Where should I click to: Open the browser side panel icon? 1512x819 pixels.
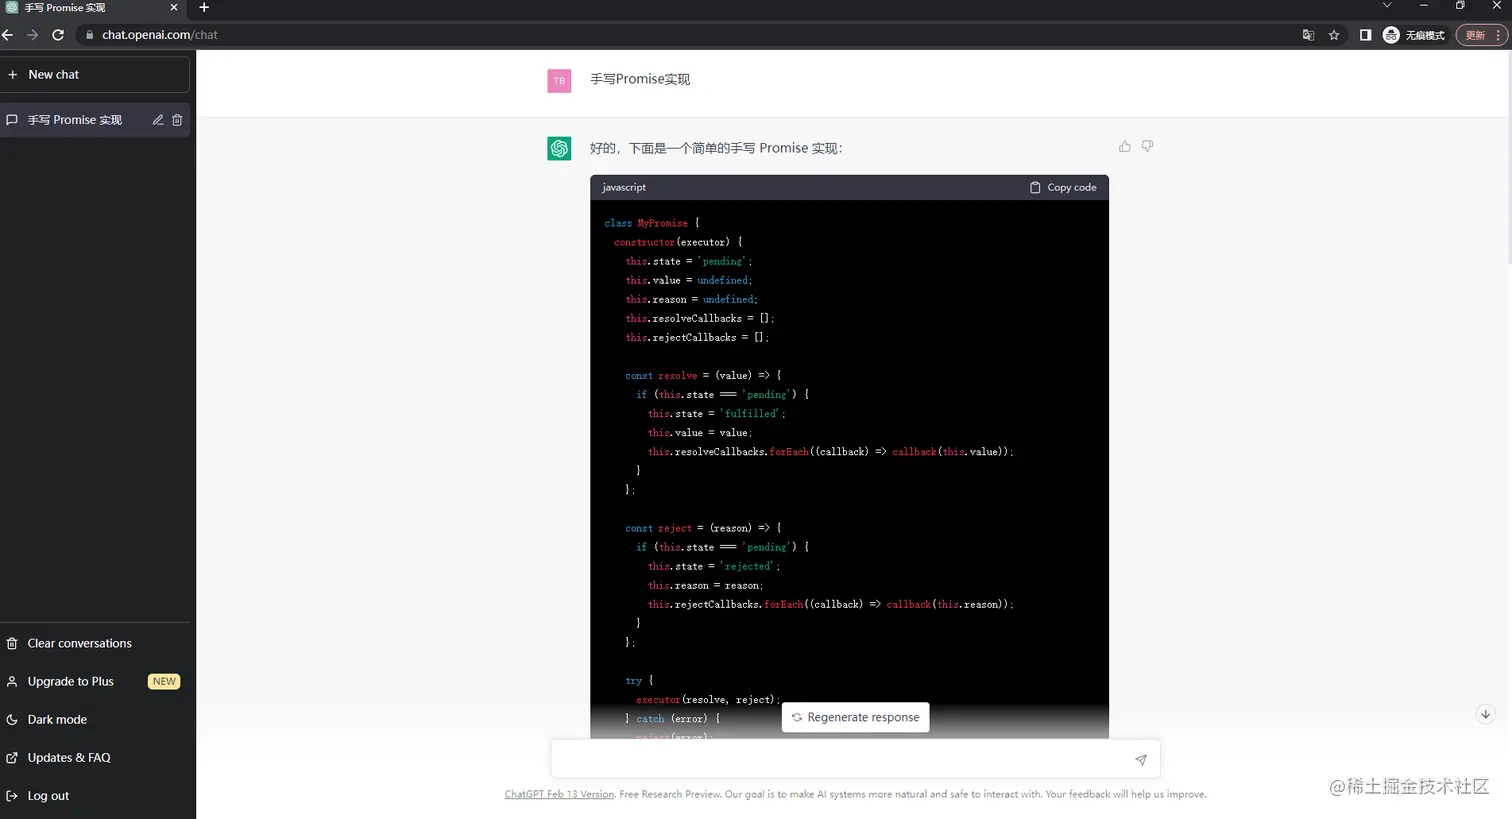coord(1365,35)
